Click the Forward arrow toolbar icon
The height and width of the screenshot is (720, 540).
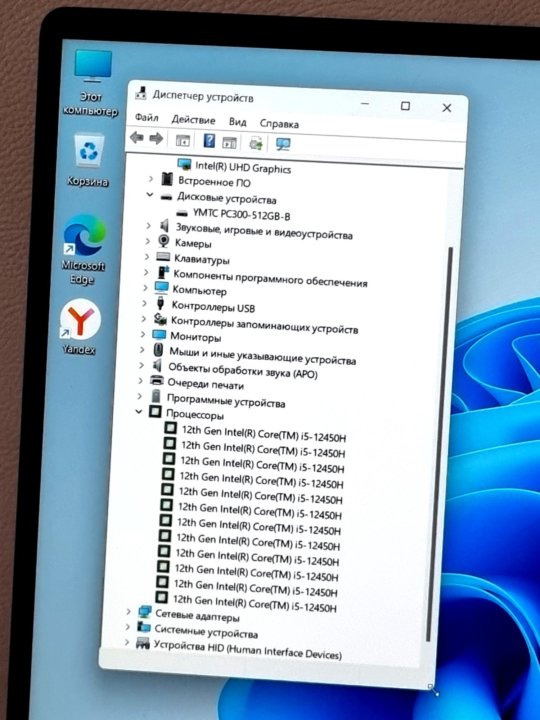coord(157,138)
